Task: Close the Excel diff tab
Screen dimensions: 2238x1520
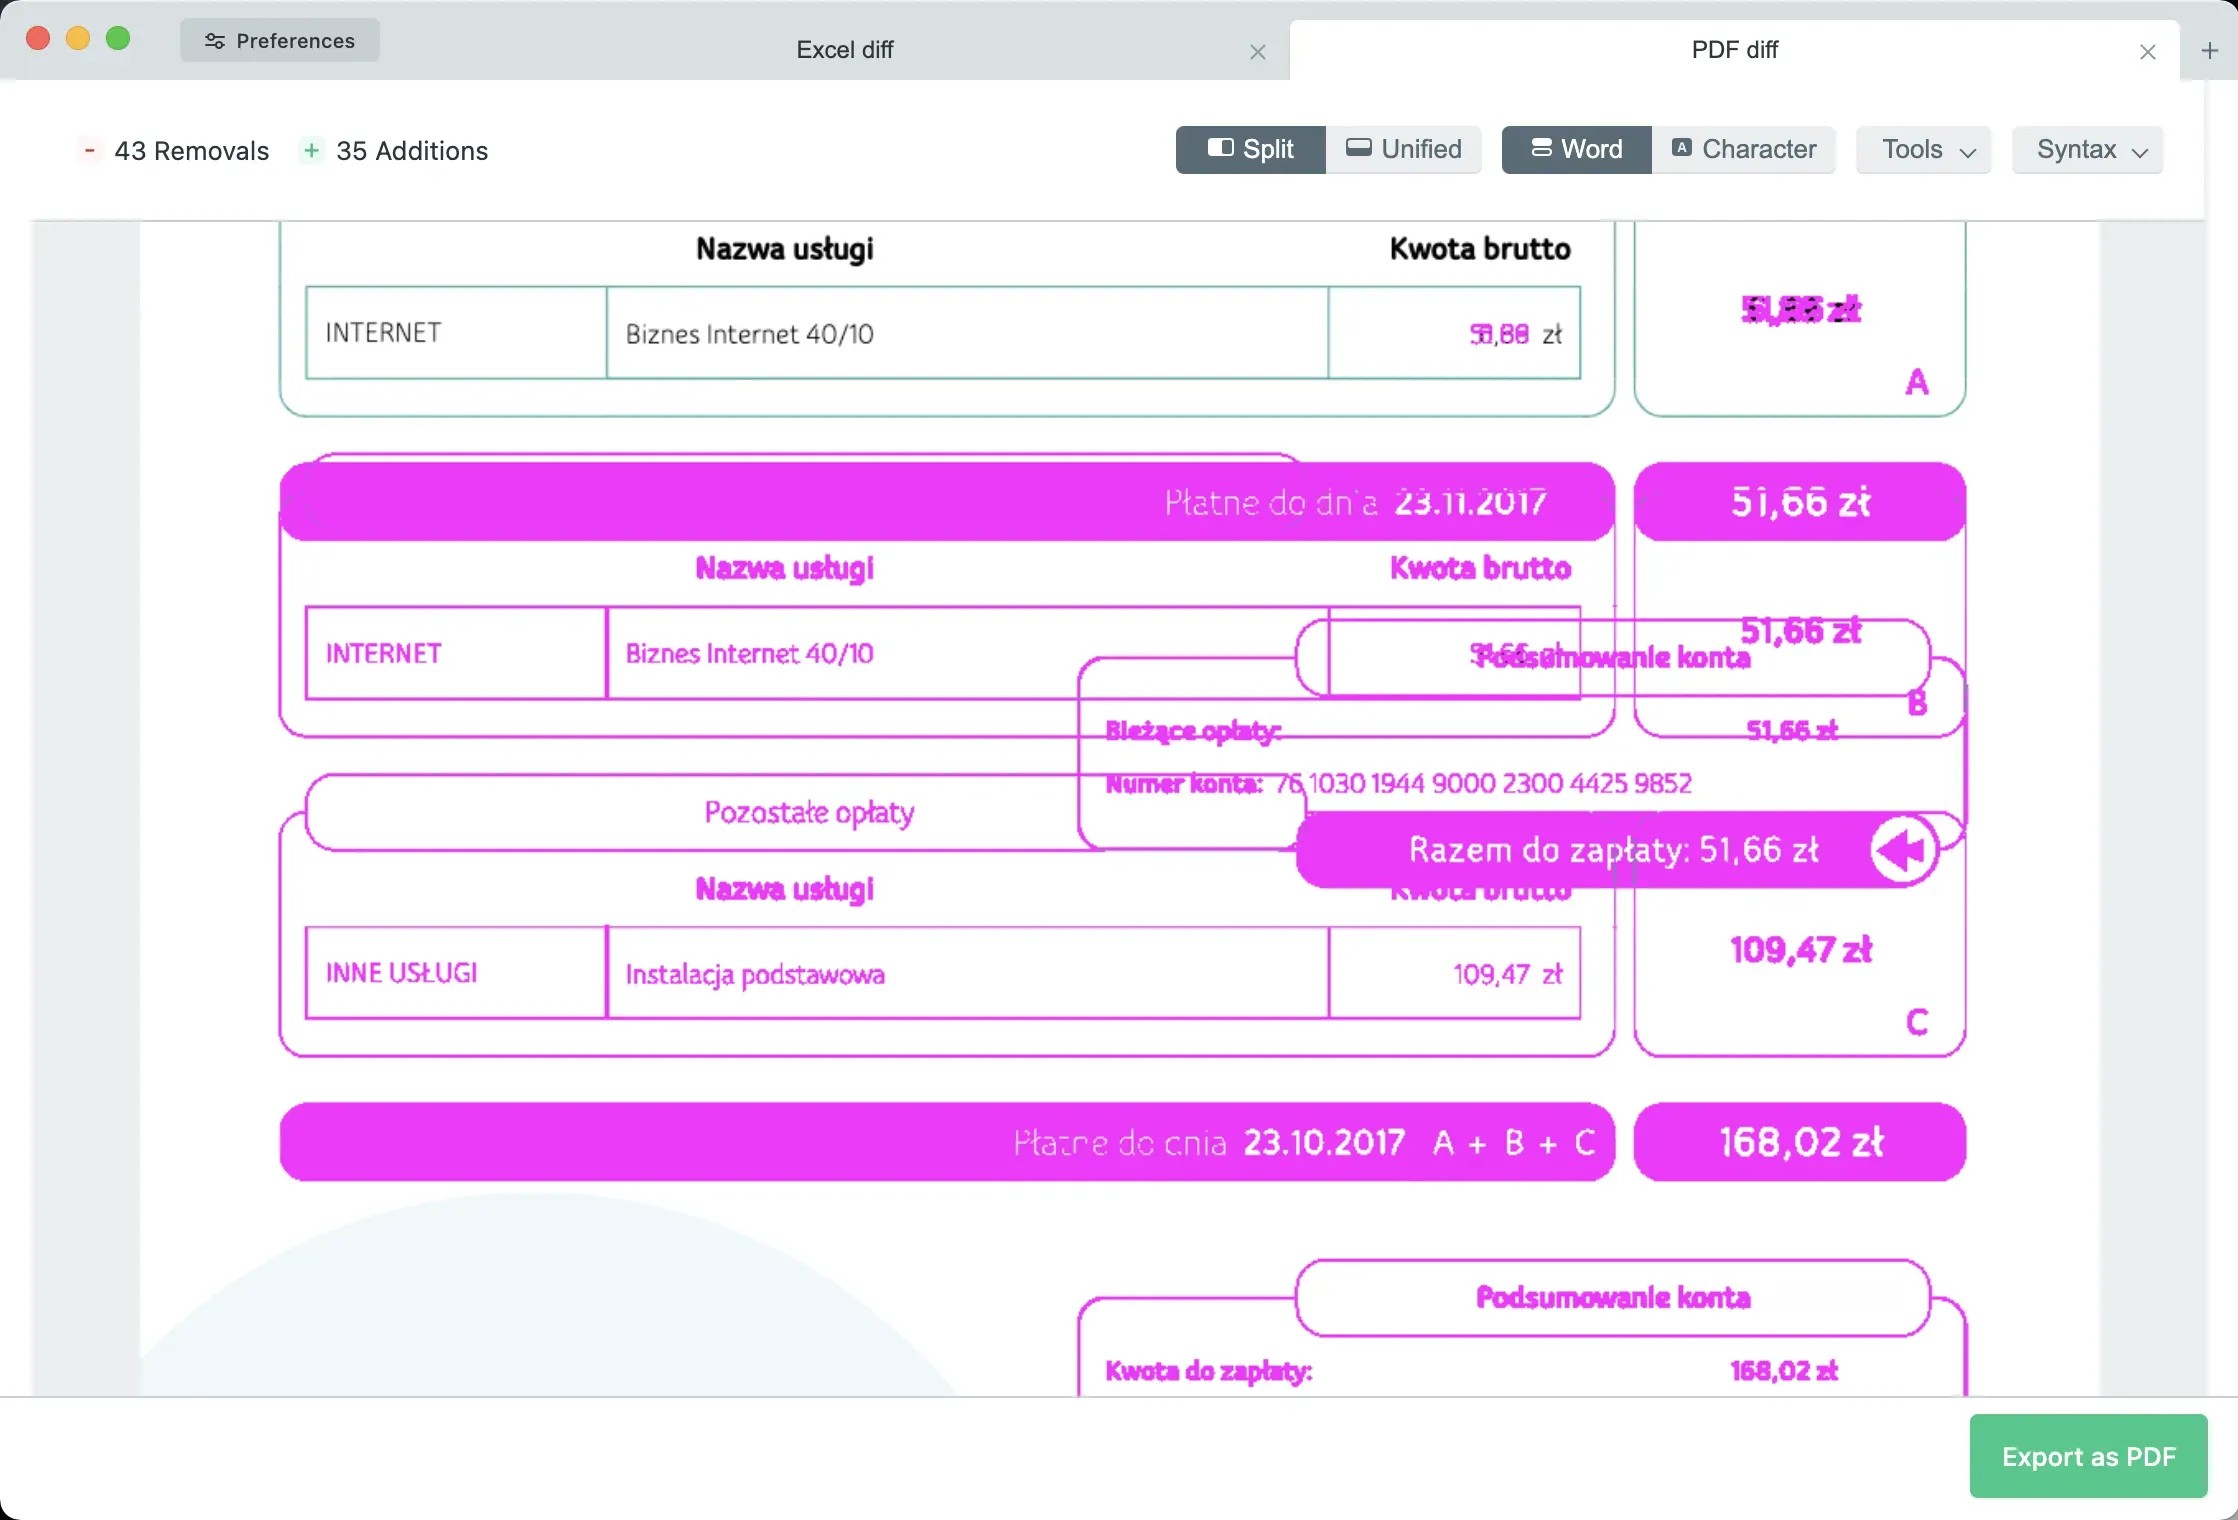Action: [x=1258, y=52]
